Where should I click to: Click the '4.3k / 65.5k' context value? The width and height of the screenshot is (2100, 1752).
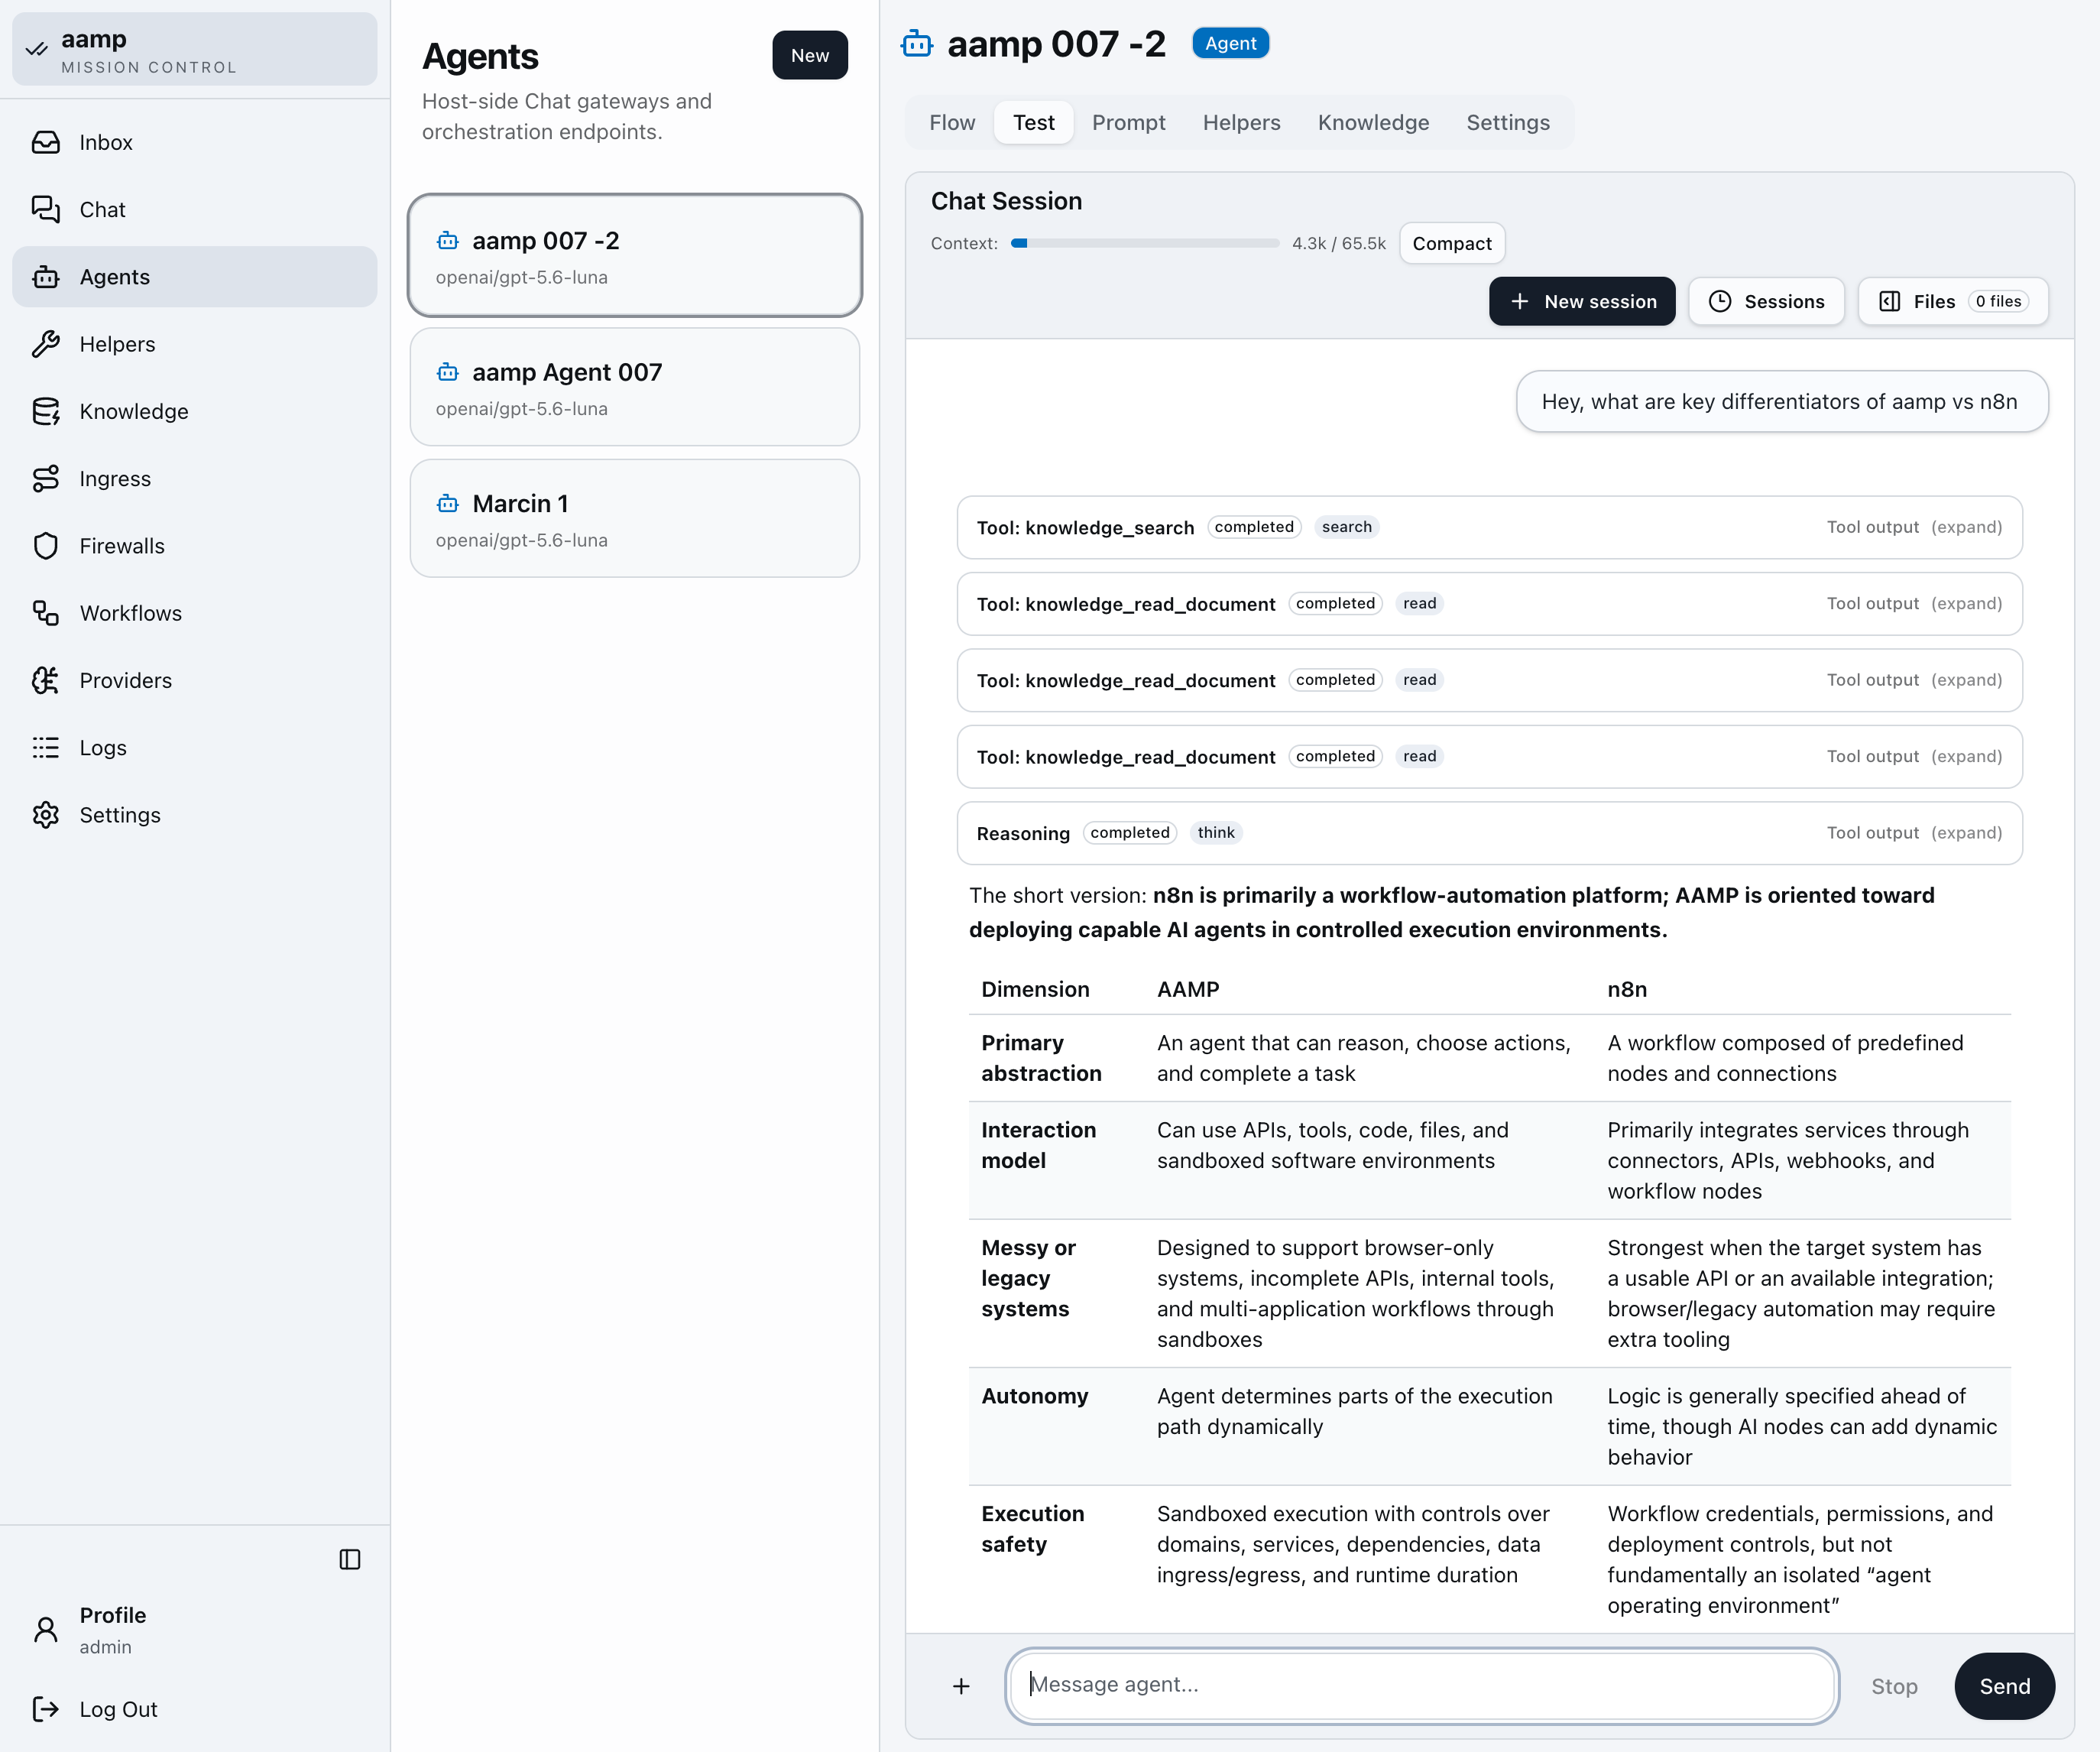pyautogui.click(x=1338, y=243)
